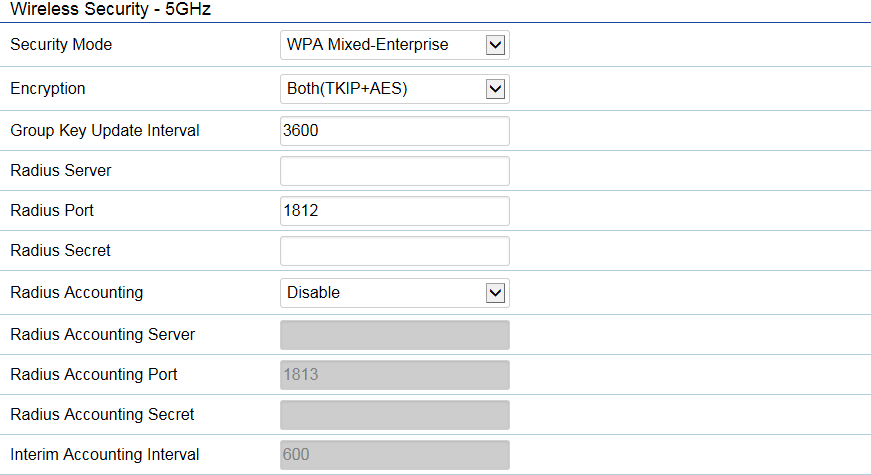This screenshot has width=871, height=475.
Task: Click the Radius Port field showing 1812
Action: pyautogui.click(x=394, y=211)
